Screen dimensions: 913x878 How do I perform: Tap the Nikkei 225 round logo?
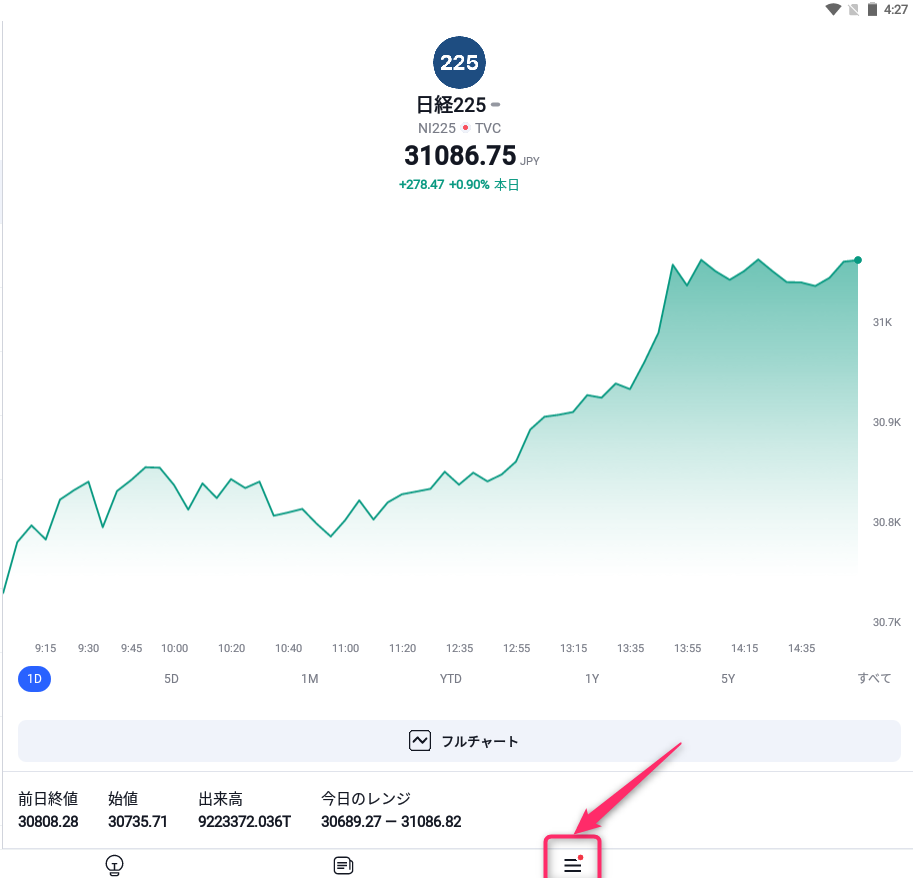pyautogui.click(x=459, y=62)
